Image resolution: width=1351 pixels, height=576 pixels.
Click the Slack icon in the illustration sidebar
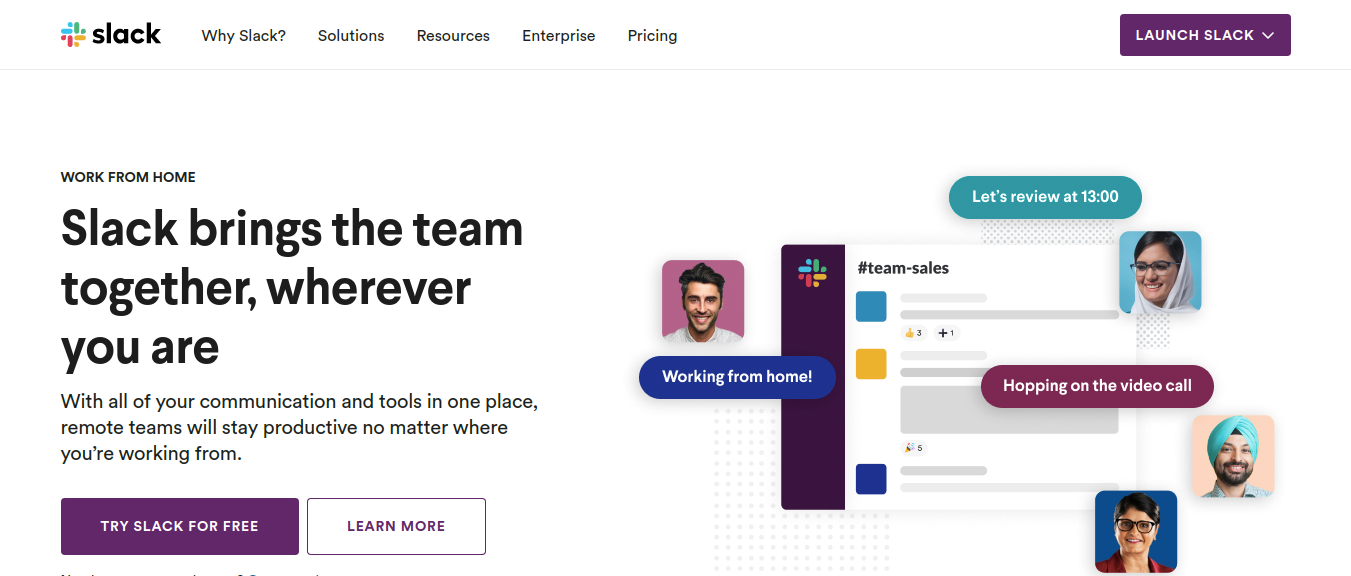click(813, 272)
